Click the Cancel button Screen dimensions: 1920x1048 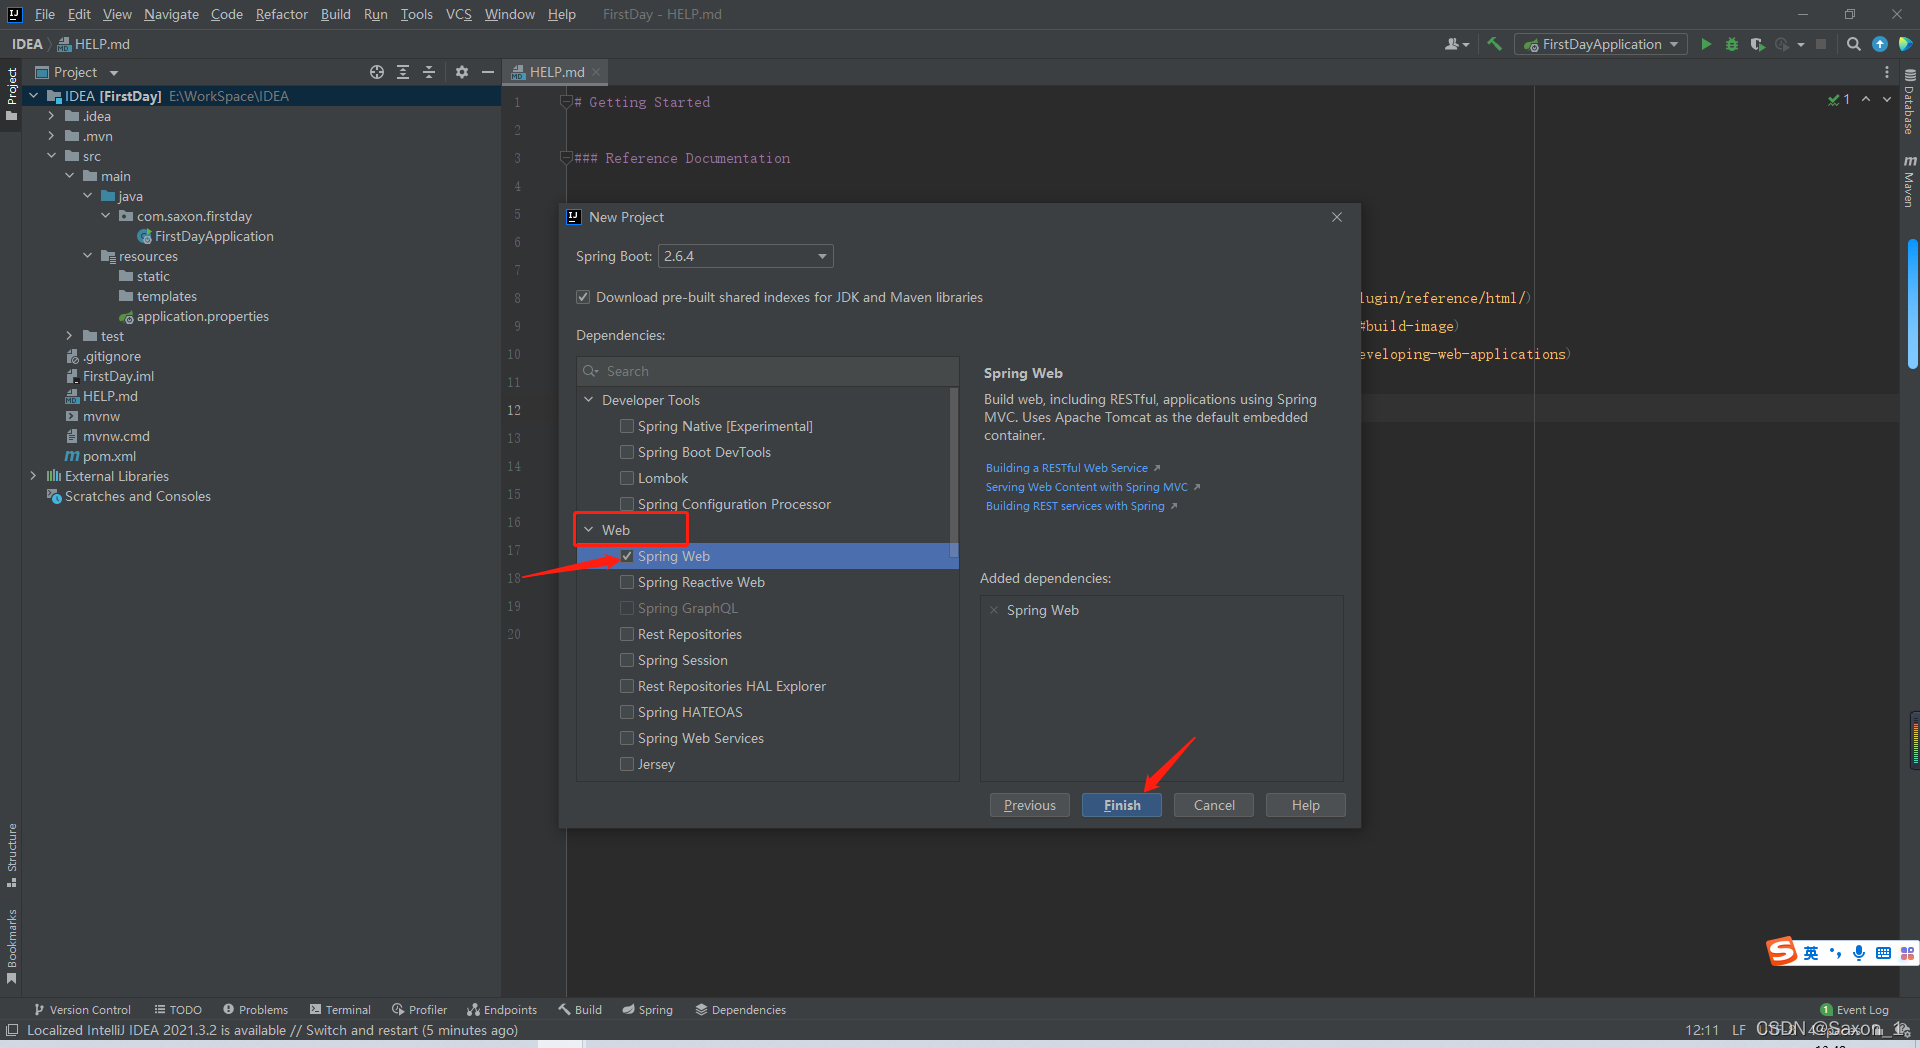1214,805
